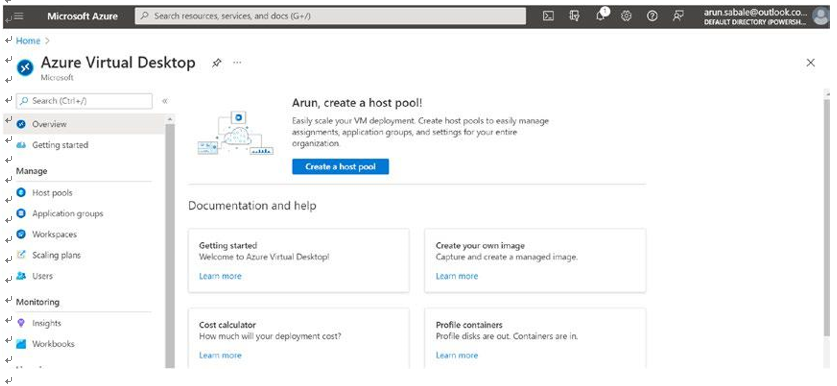Image resolution: width=837 pixels, height=386 pixels.
Task: Click the Monitoring section label
Action: (38, 302)
